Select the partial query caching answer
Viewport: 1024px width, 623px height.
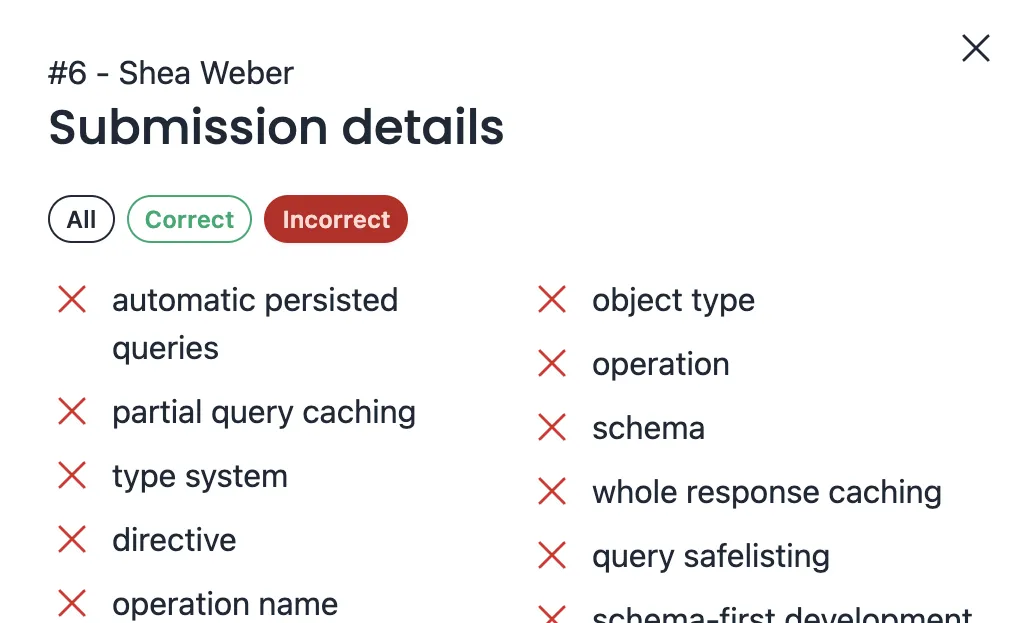click(264, 412)
